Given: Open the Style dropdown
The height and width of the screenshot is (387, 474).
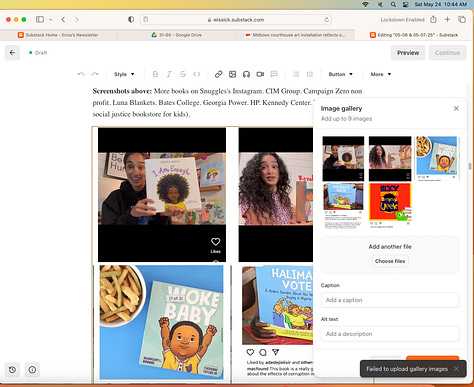Looking at the screenshot, I should click(x=124, y=74).
